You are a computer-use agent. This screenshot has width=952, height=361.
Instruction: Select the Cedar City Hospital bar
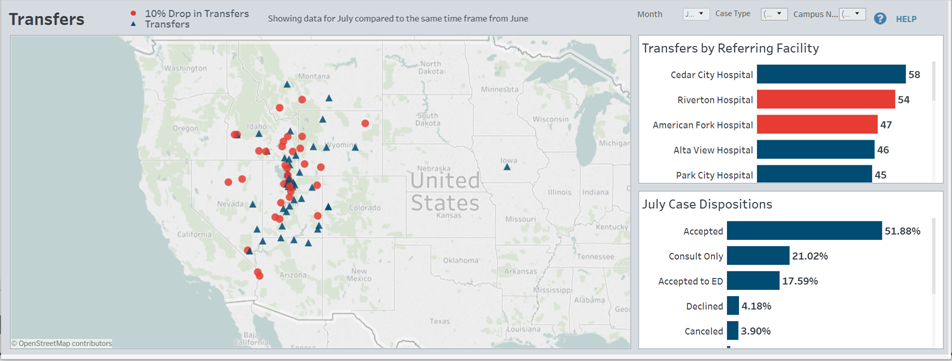[831, 75]
